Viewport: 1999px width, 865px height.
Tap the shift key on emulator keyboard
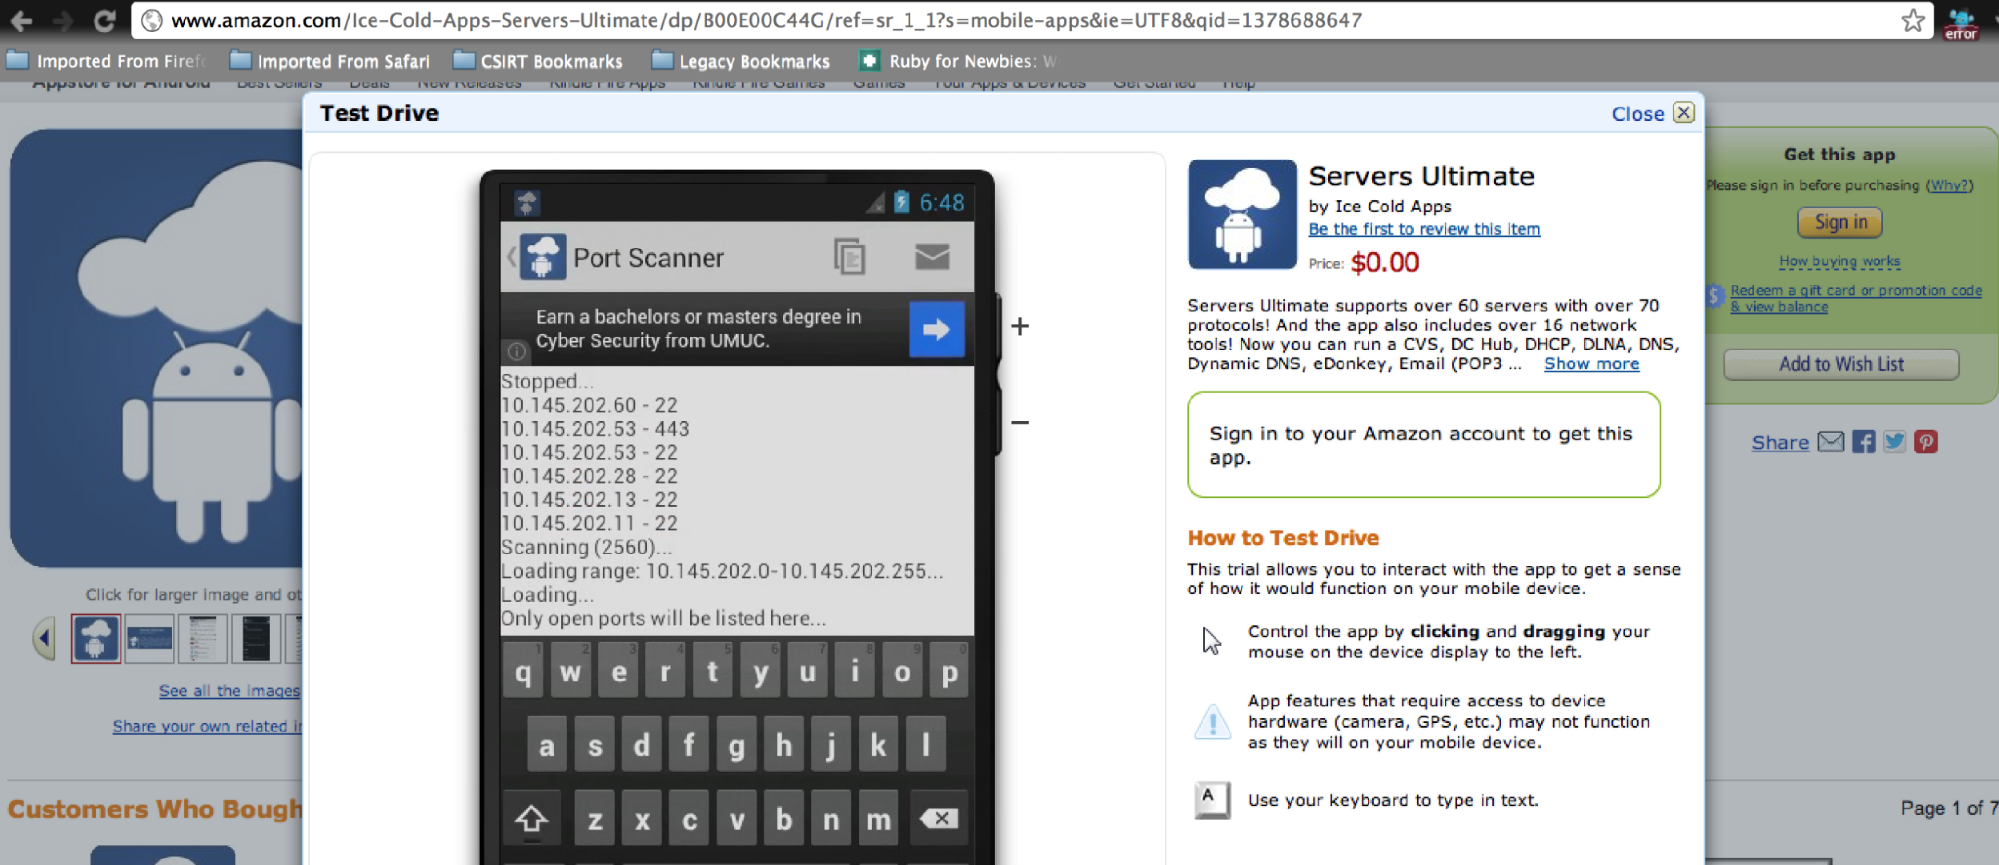click(532, 819)
